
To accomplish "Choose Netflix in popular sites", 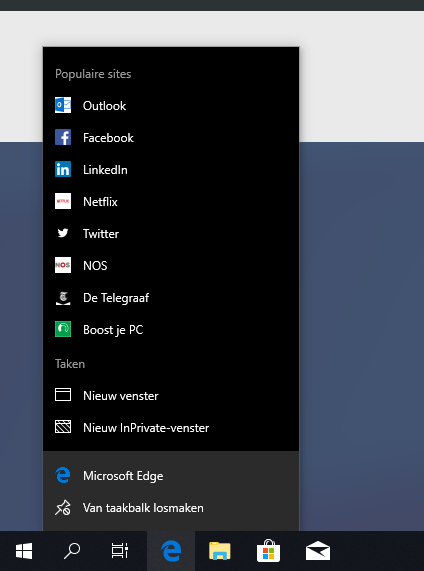I will click(171, 202).
